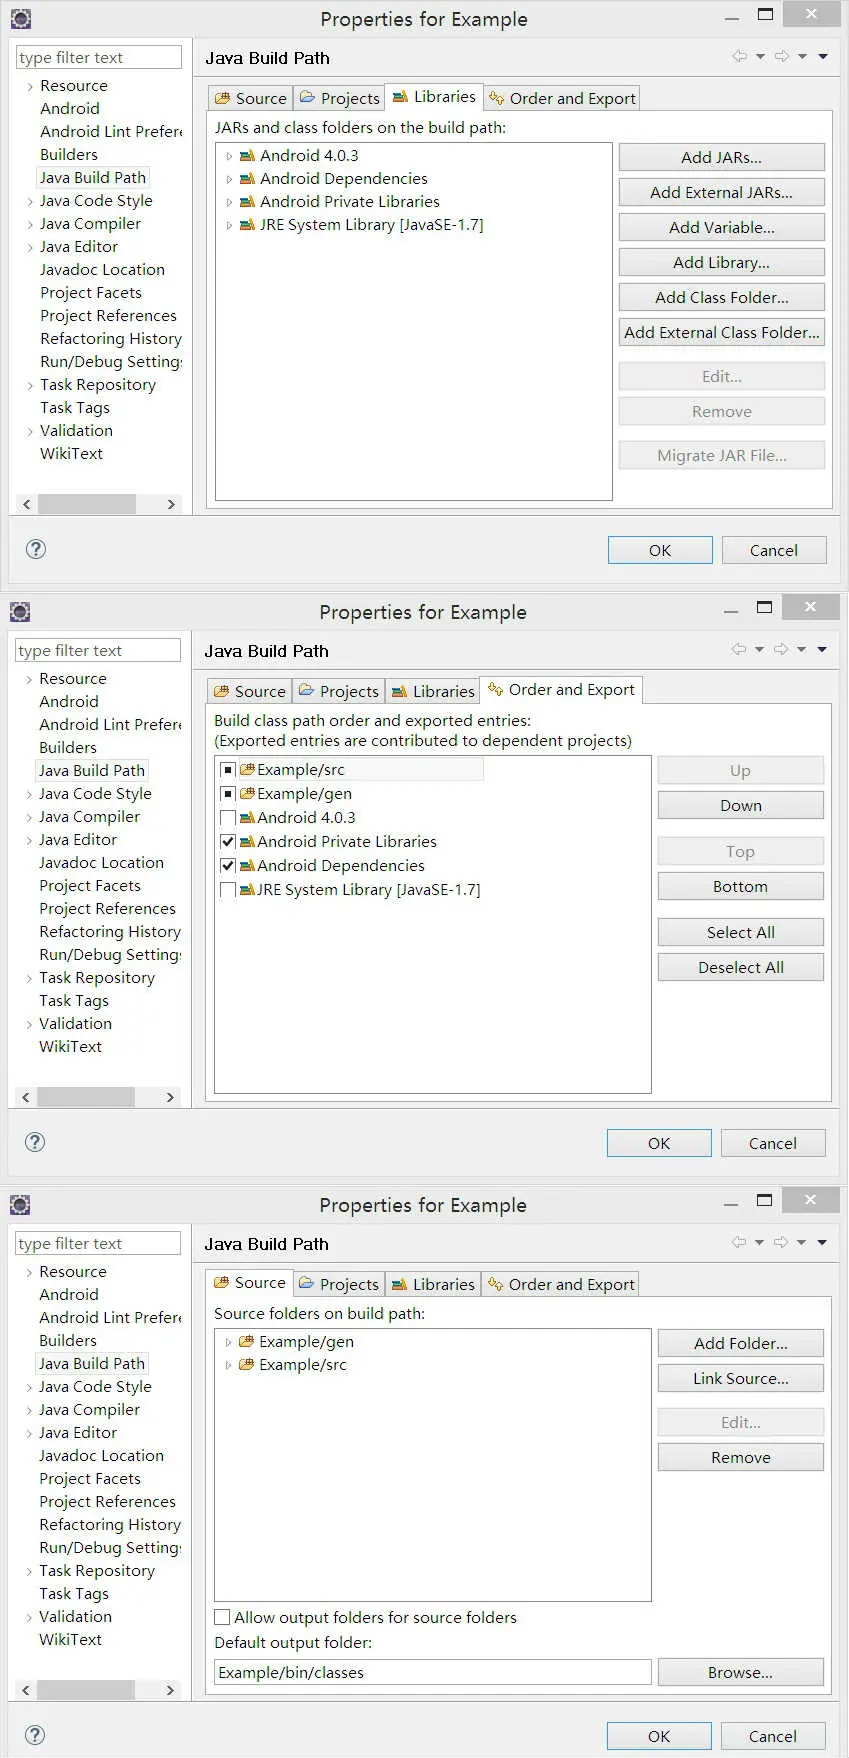Click Default output folder field Example/bin/classes
The height and width of the screenshot is (1758, 849).
(433, 1672)
